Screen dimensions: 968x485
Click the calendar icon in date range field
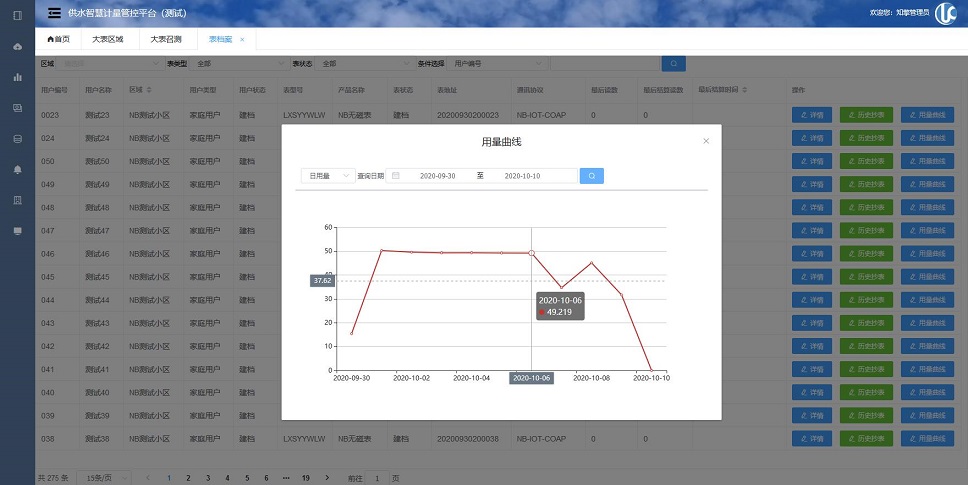[396, 176]
